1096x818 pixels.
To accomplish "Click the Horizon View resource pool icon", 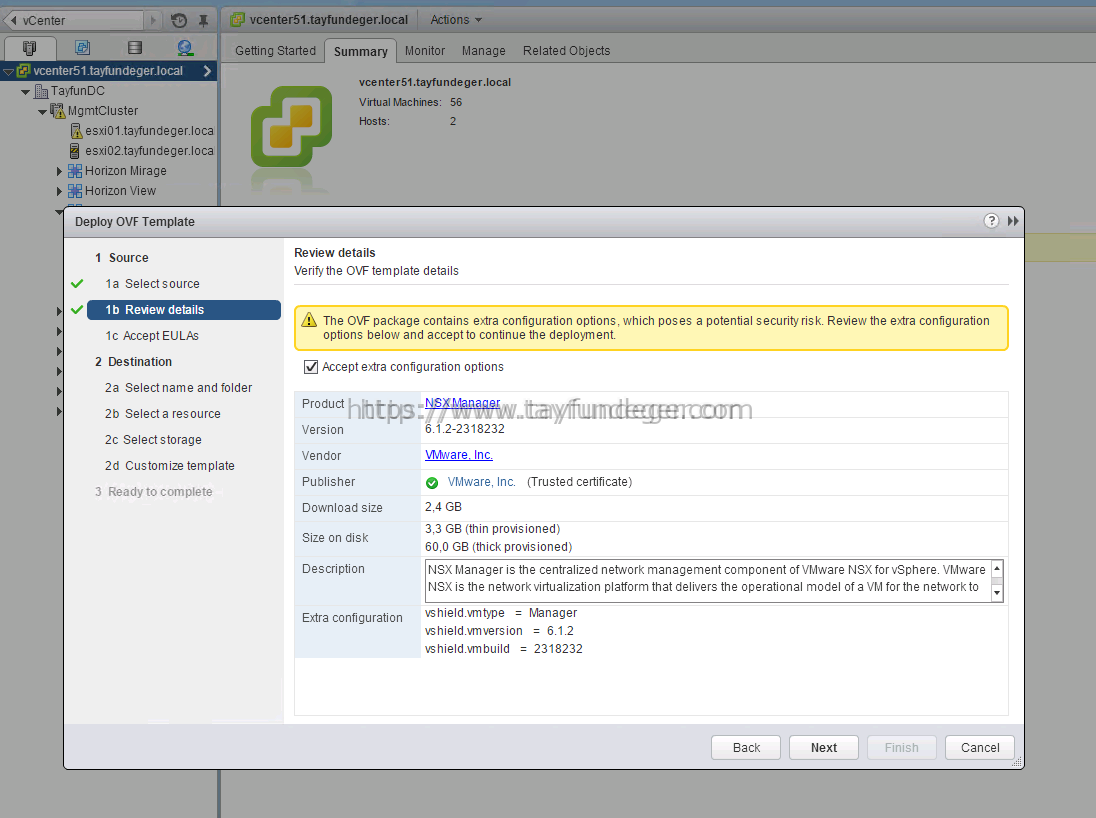I will tap(75, 191).
